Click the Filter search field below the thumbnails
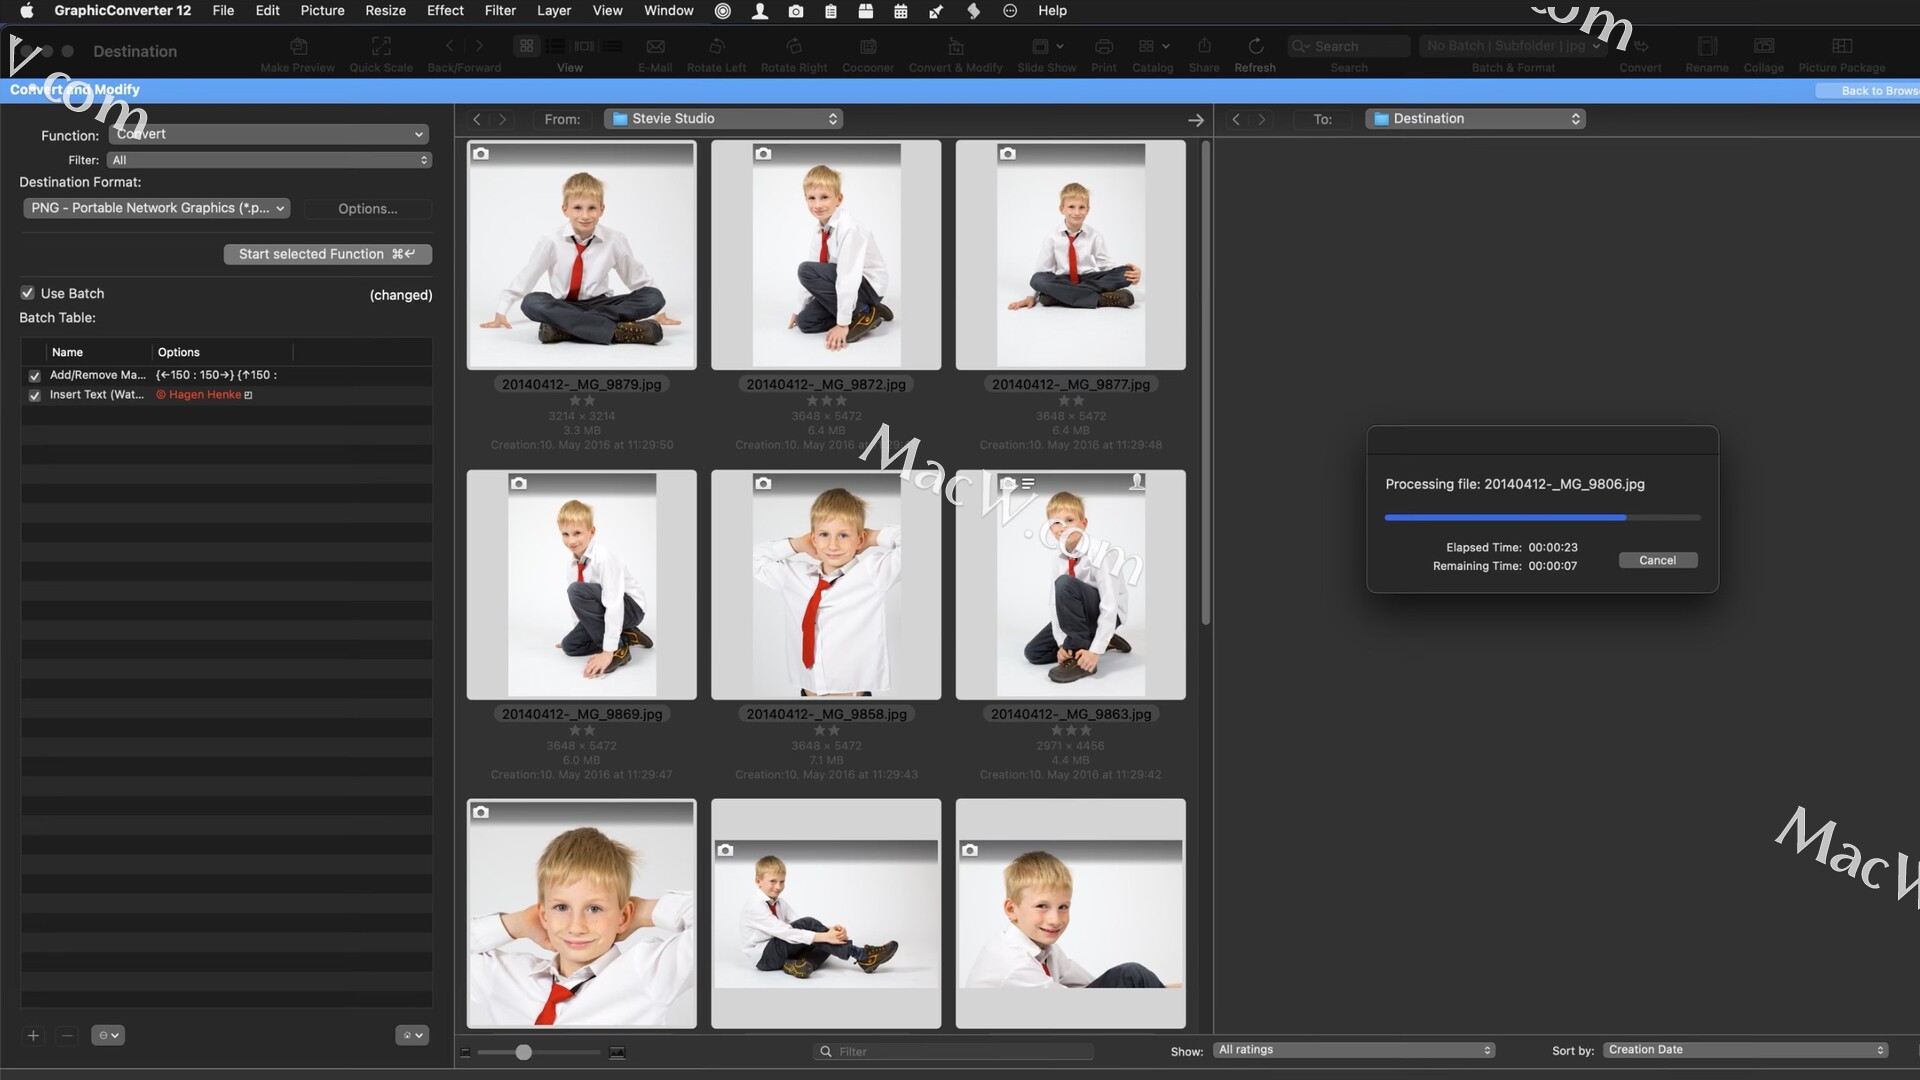1920x1080 pixels. pos(953,1052)
